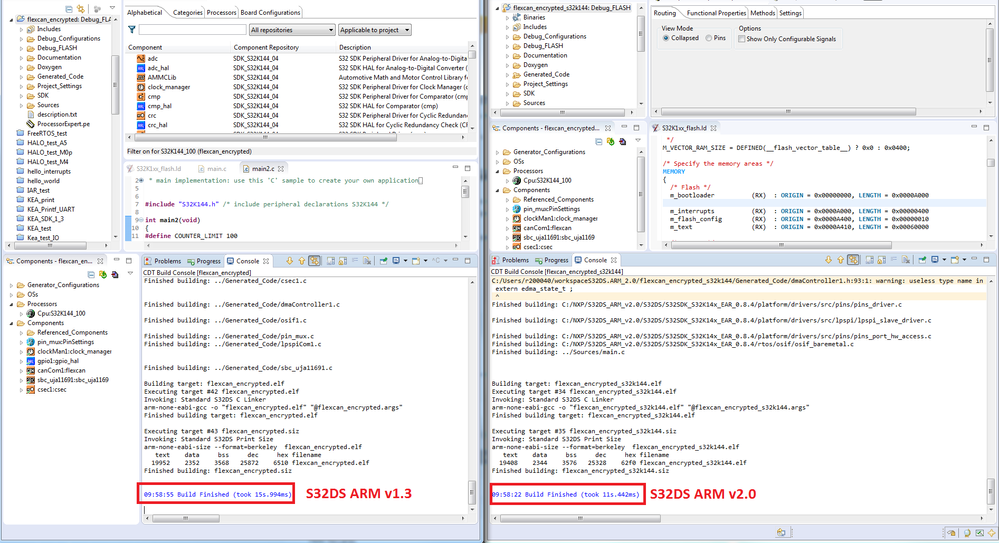
Task: Click the Description column header
Action: click(355, 47)
